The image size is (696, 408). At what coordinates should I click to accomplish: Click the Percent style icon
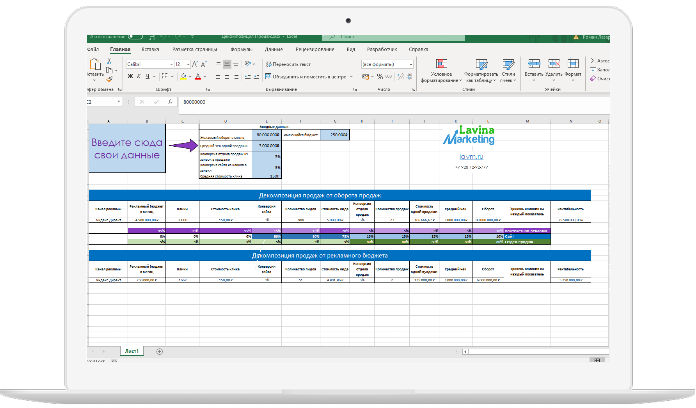pos(380,77)
